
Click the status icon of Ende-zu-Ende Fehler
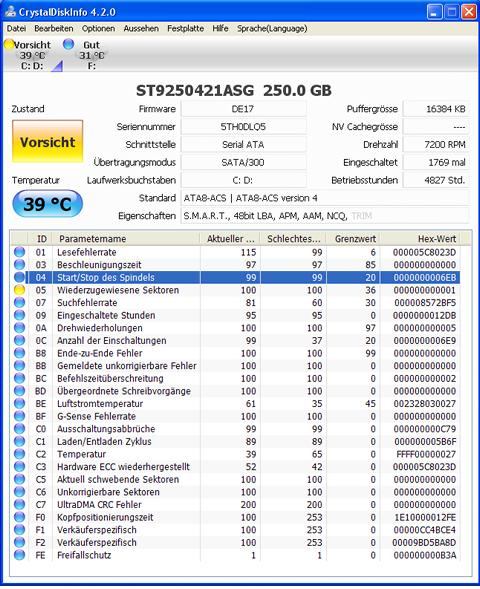[x=20, y=353]
